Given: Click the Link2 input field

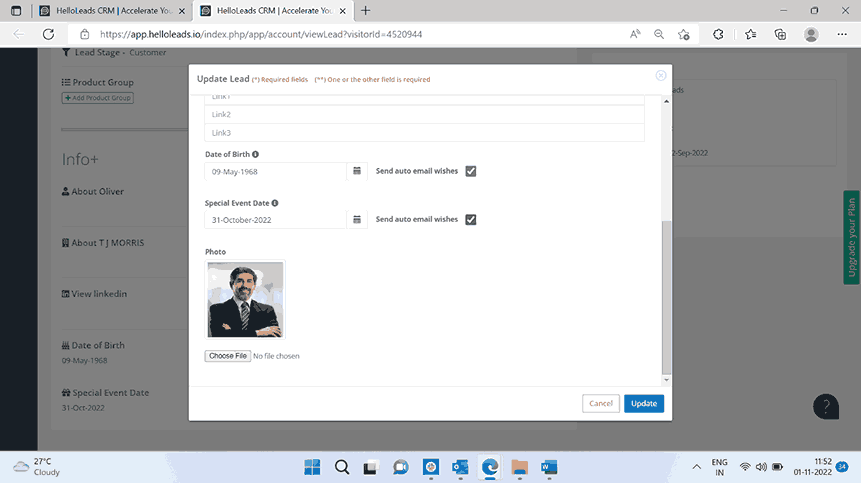Looking at the screenshot, I should (424, 114).
